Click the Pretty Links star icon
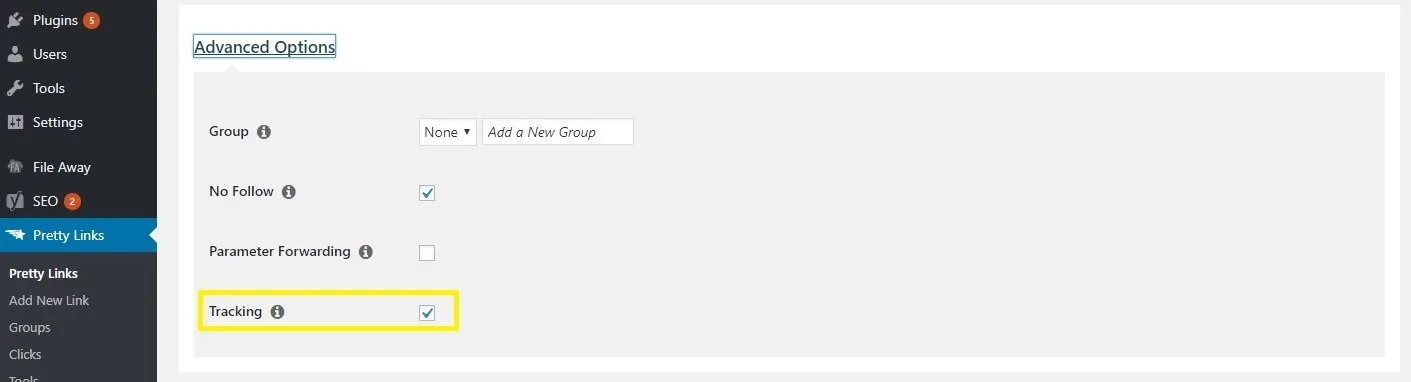The width and height of the screenshot is (1411, 382). tap(15, 235)
